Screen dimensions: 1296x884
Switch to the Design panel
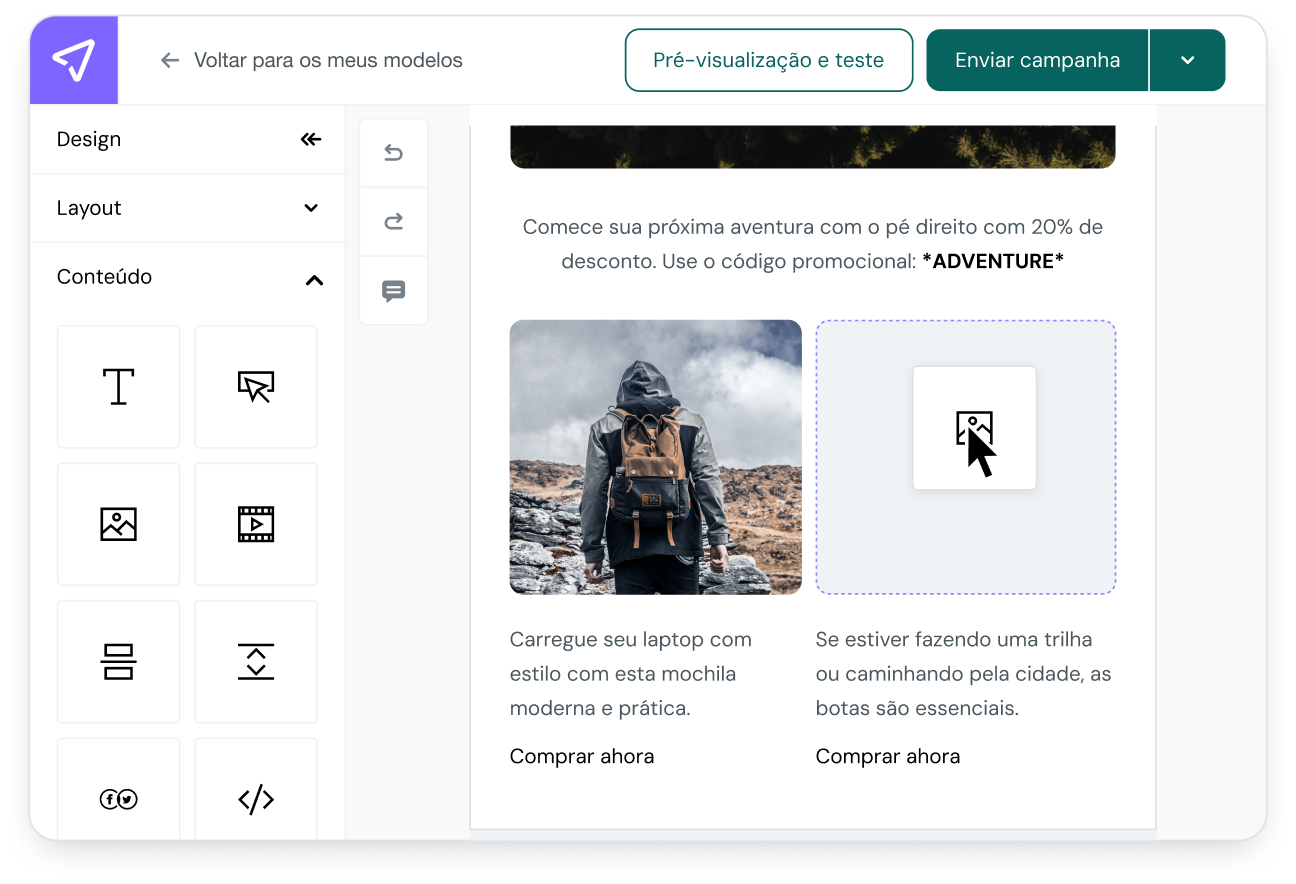click(88, 139)
